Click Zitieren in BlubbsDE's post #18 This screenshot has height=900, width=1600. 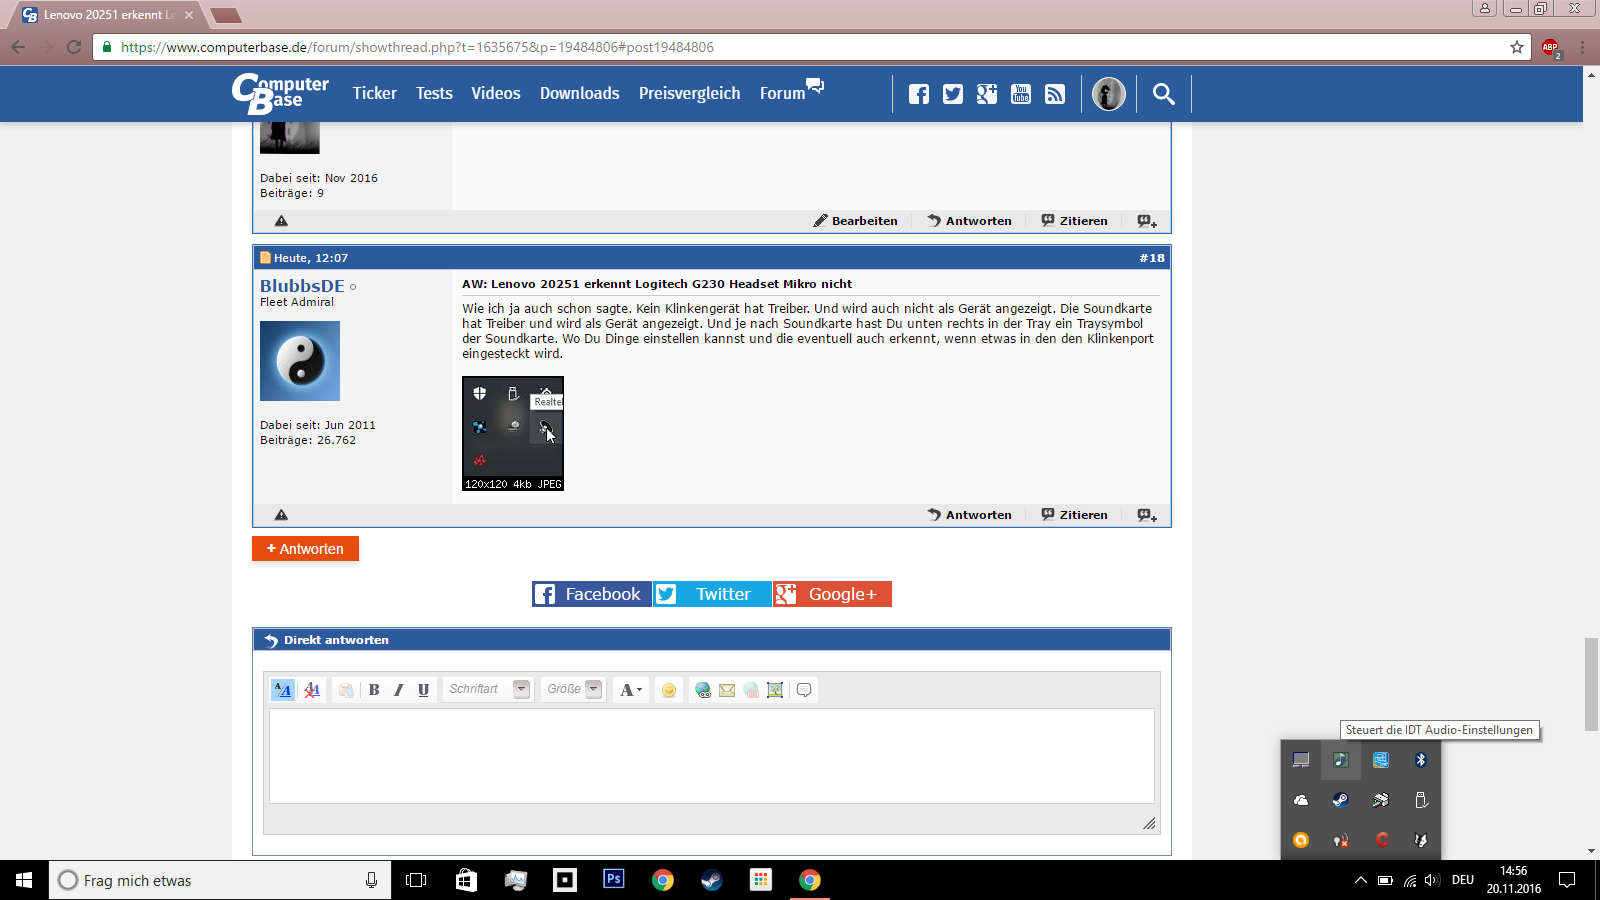[x=1074, y=515]
